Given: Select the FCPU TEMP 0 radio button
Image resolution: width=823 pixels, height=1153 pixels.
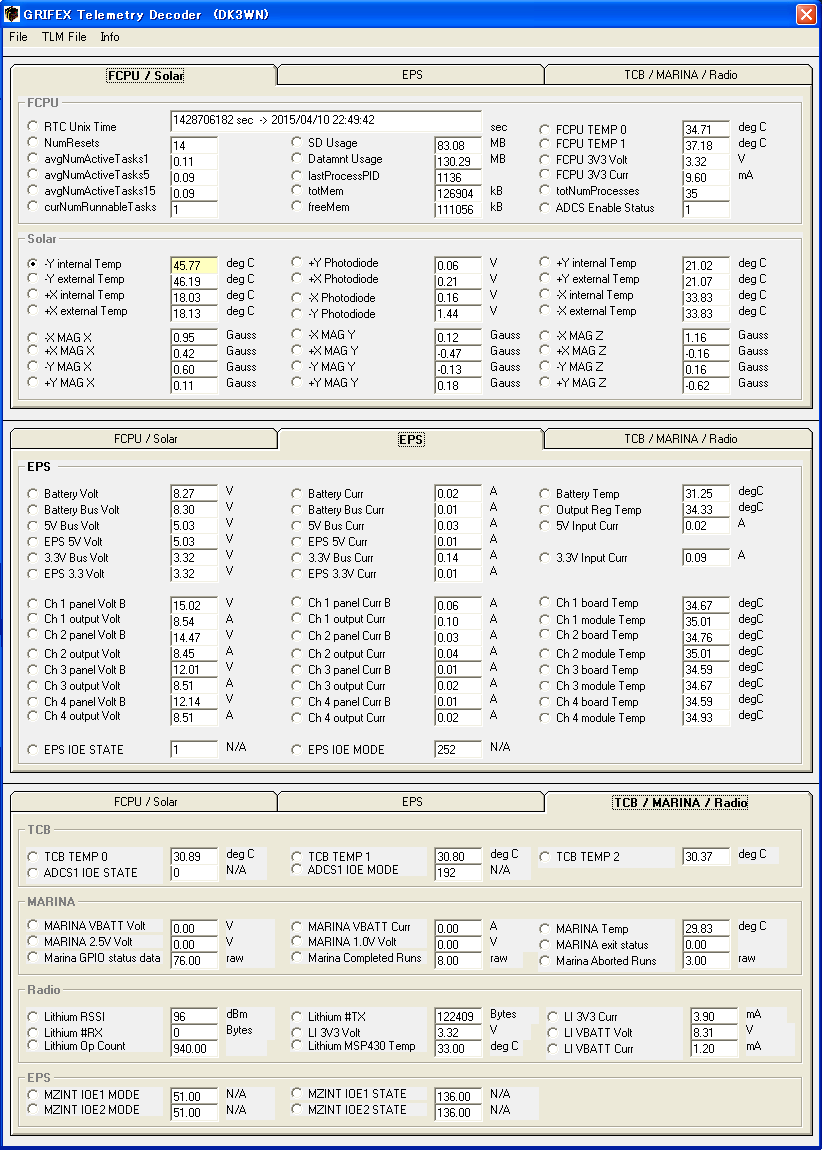Looking at the screenshot, I should [544, 129].
